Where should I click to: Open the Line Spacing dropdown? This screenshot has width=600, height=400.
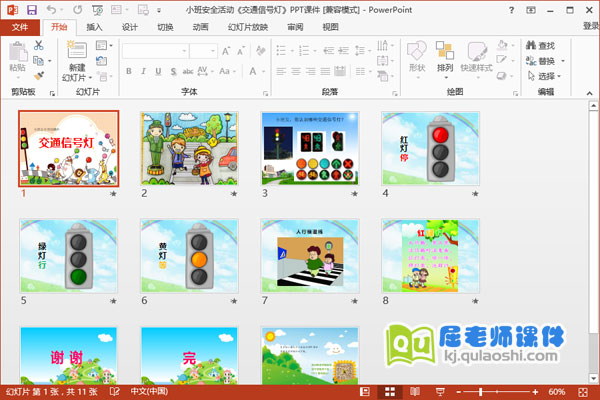click(x=363, y=51)
